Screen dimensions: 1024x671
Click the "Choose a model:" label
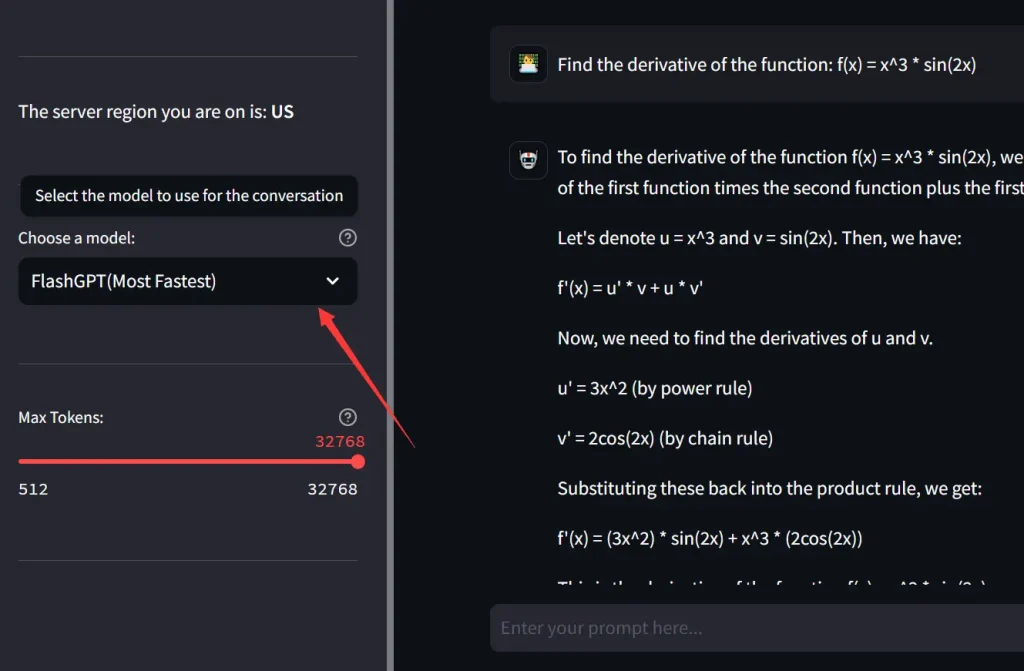pos(76,238)
